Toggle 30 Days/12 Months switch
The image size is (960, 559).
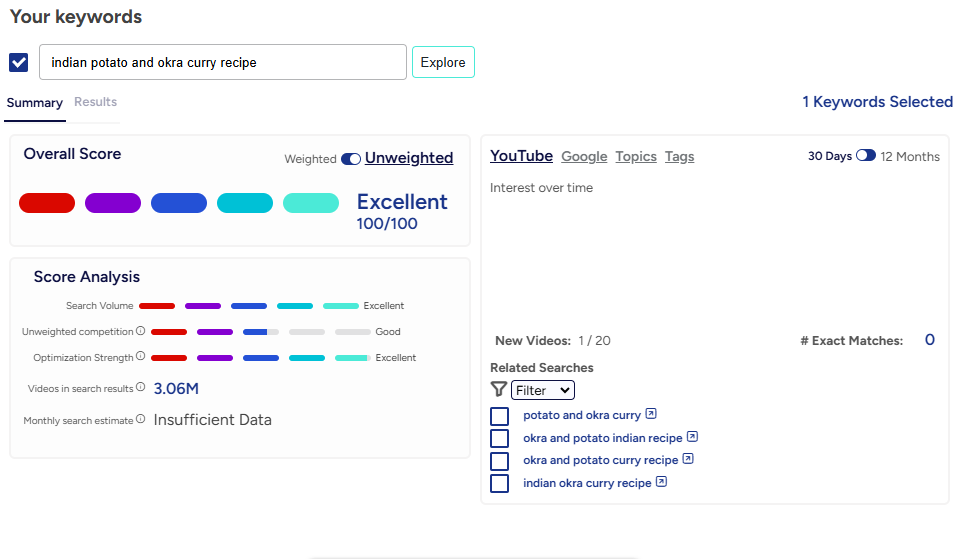click(866, 156)
